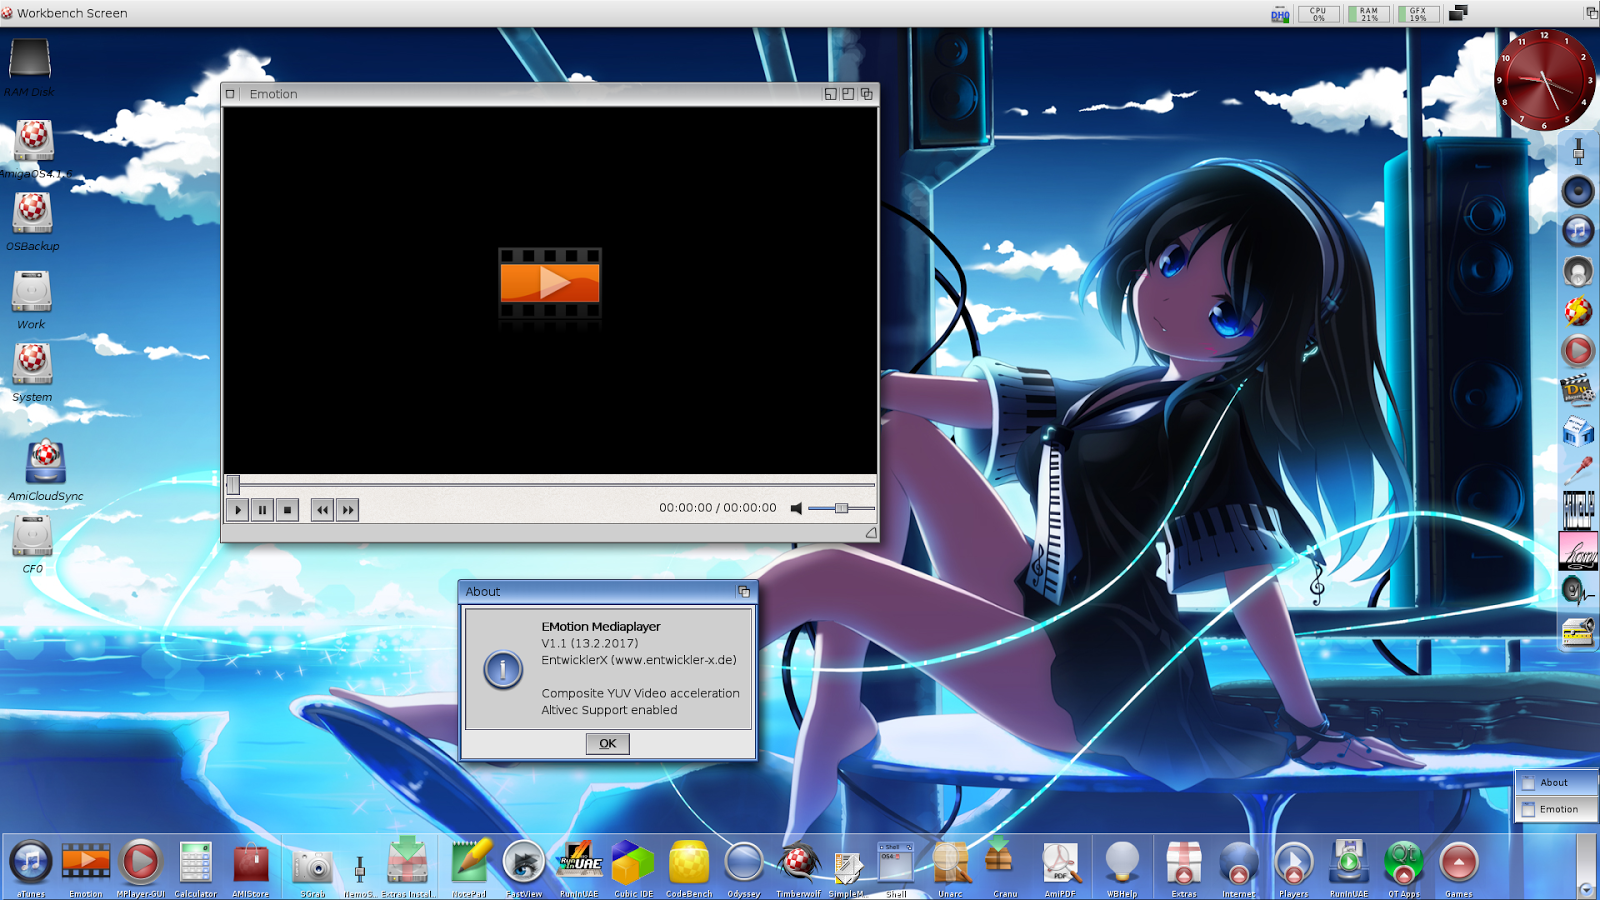Click the dock scroll-down arrow
This screenshot has width=1600, height=900.
[1586, 889]
